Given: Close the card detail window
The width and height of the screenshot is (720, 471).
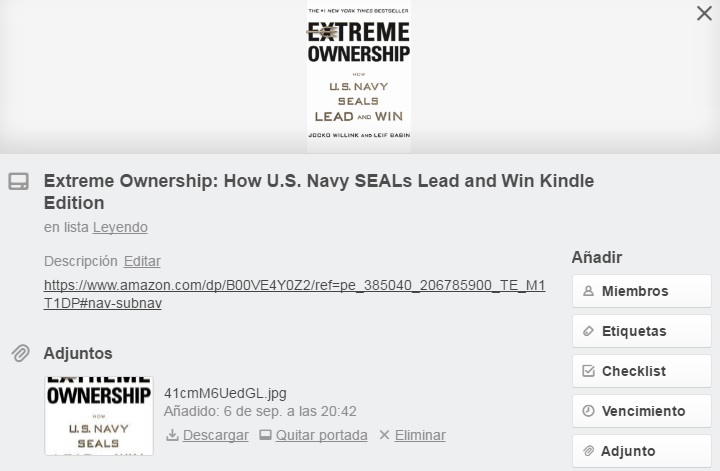Looking at the screenshot, I should click(704, 13).
